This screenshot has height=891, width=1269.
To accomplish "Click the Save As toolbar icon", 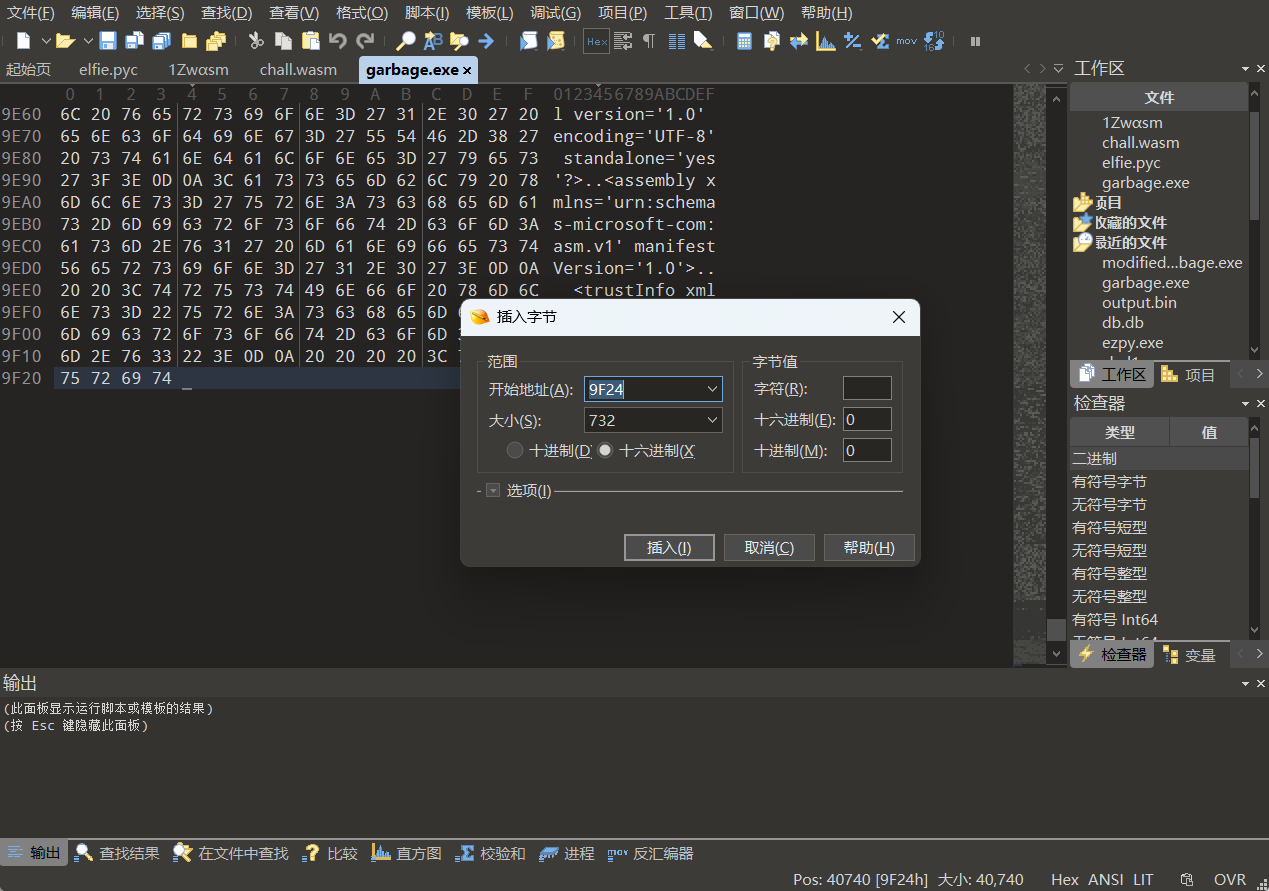I will (x=134, y=41).
